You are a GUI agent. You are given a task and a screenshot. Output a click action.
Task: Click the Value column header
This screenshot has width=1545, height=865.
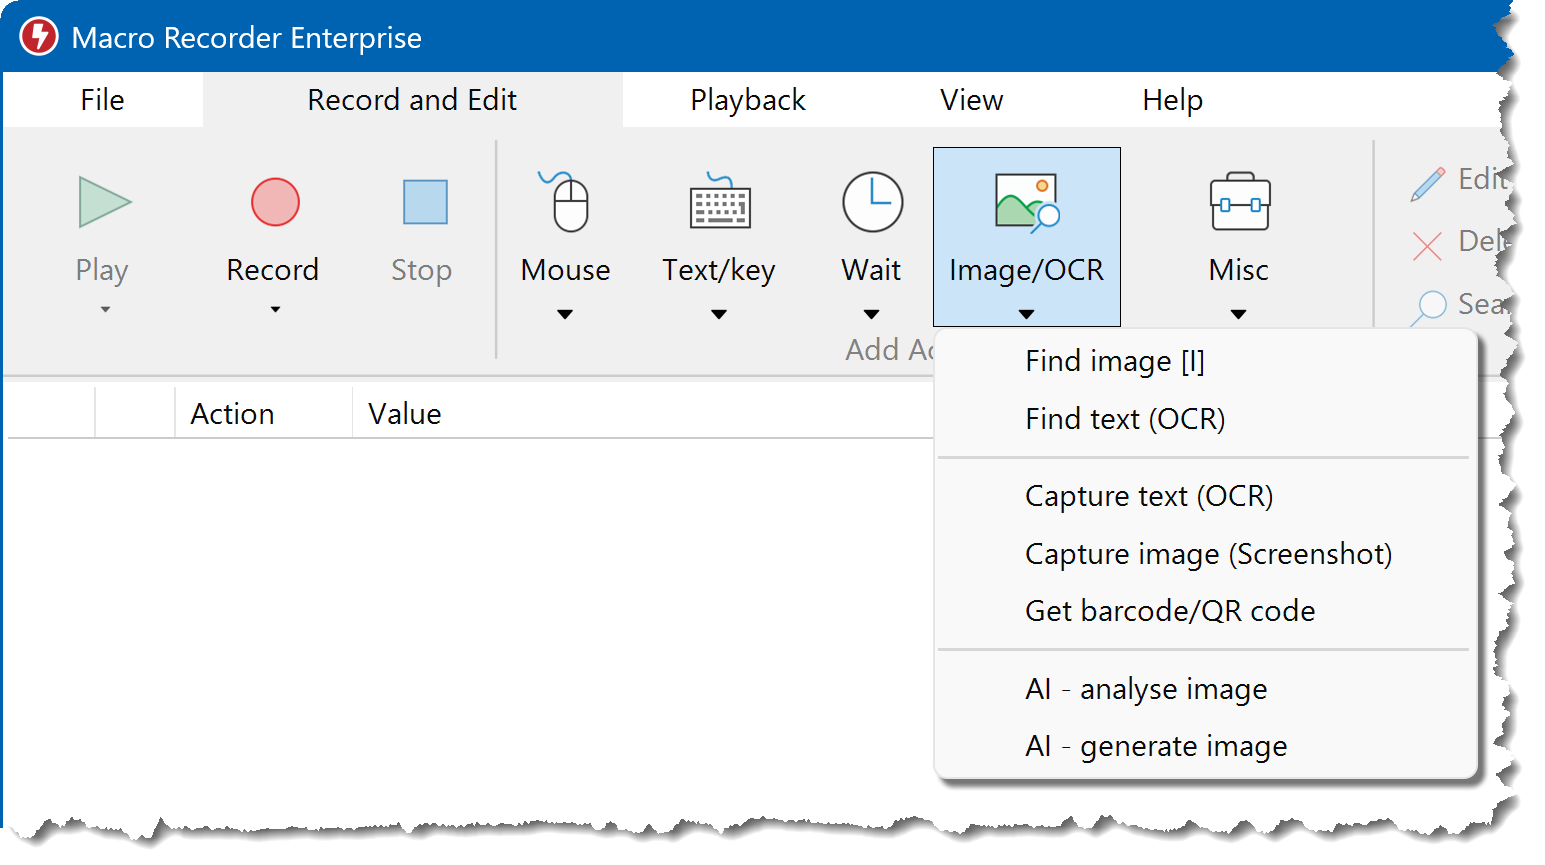[x=404, y=414]
